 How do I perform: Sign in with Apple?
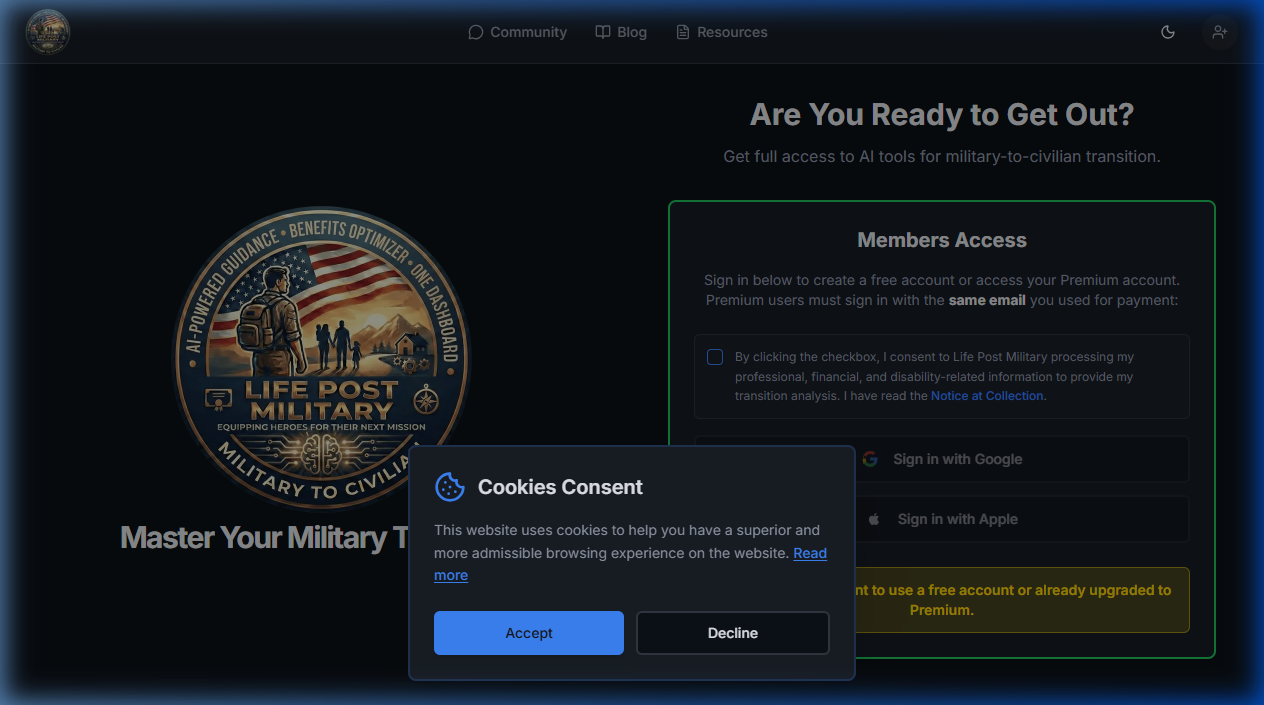[958, 519]
